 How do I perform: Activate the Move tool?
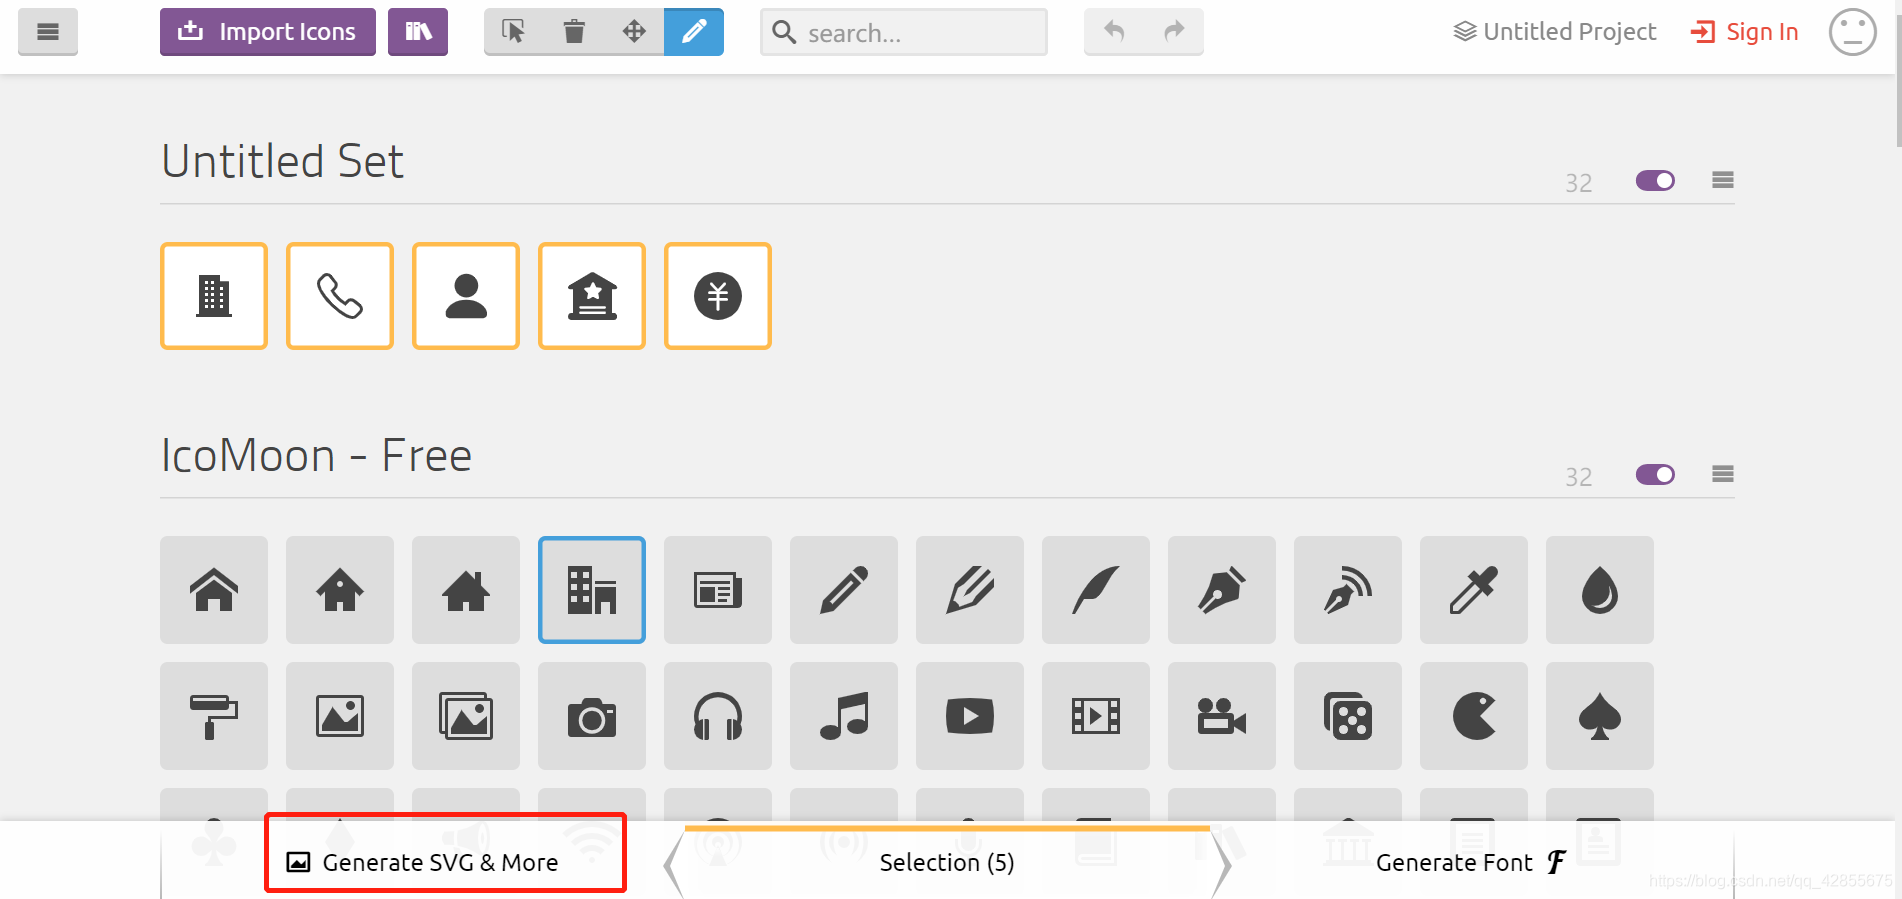point(634,32)
